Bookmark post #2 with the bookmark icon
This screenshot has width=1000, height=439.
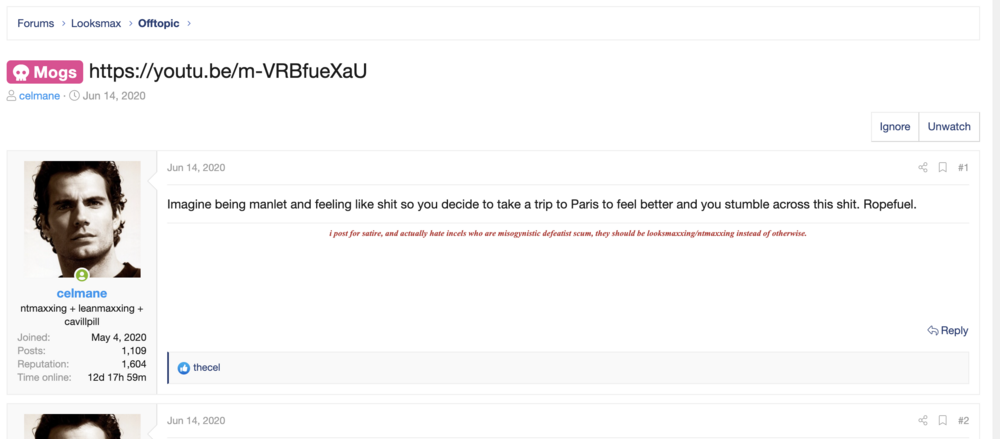pyautogui.click(x=942, y=420)
